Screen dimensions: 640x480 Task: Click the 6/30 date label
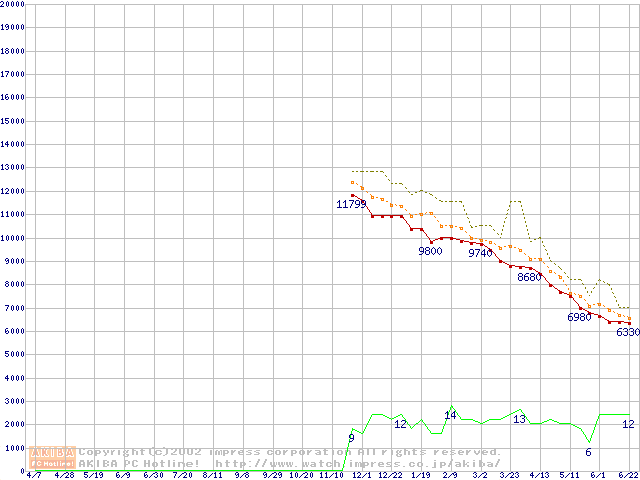153,476
